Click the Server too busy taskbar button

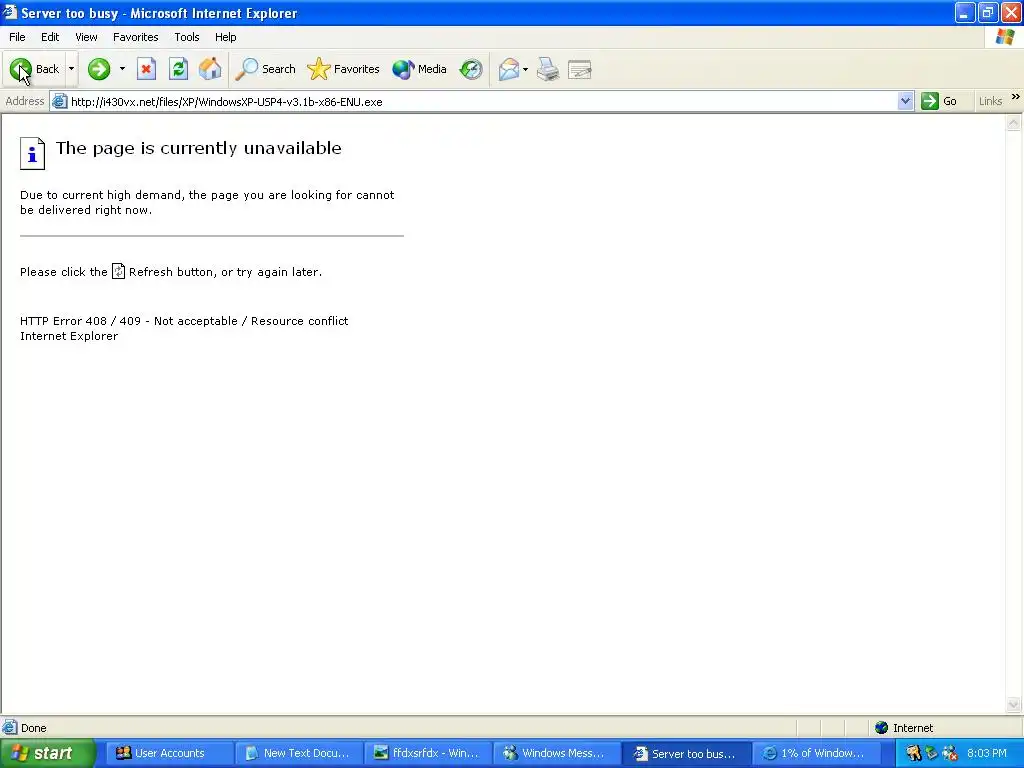pos(686,754)
